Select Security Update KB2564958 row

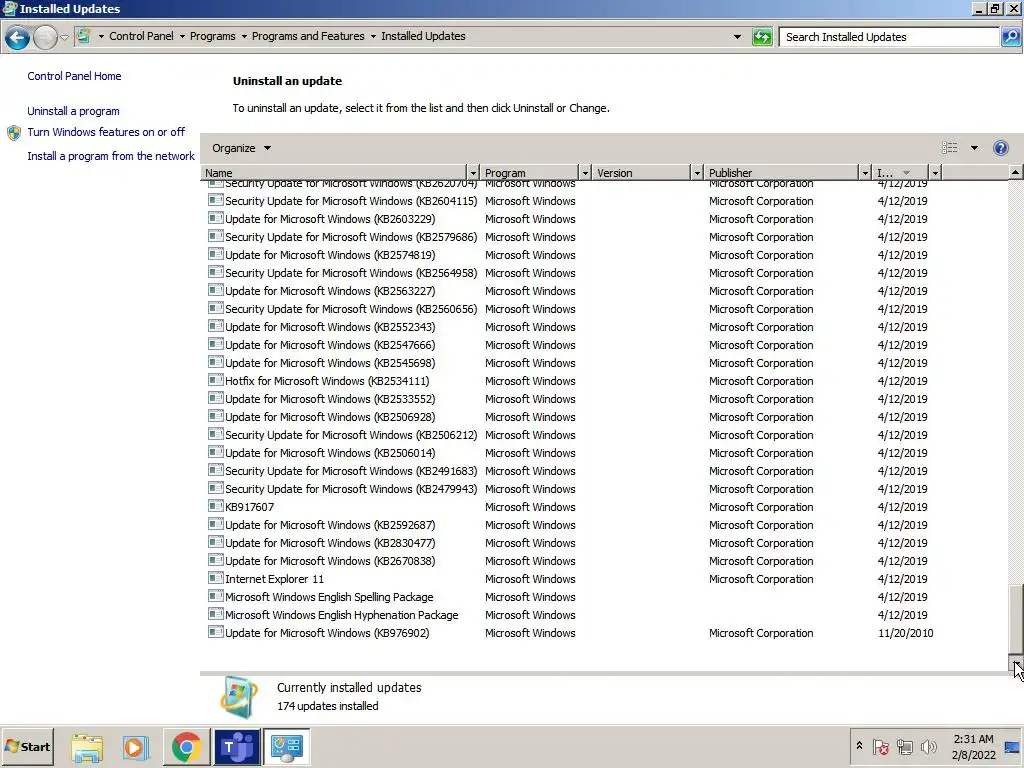[x=573, y=272]
